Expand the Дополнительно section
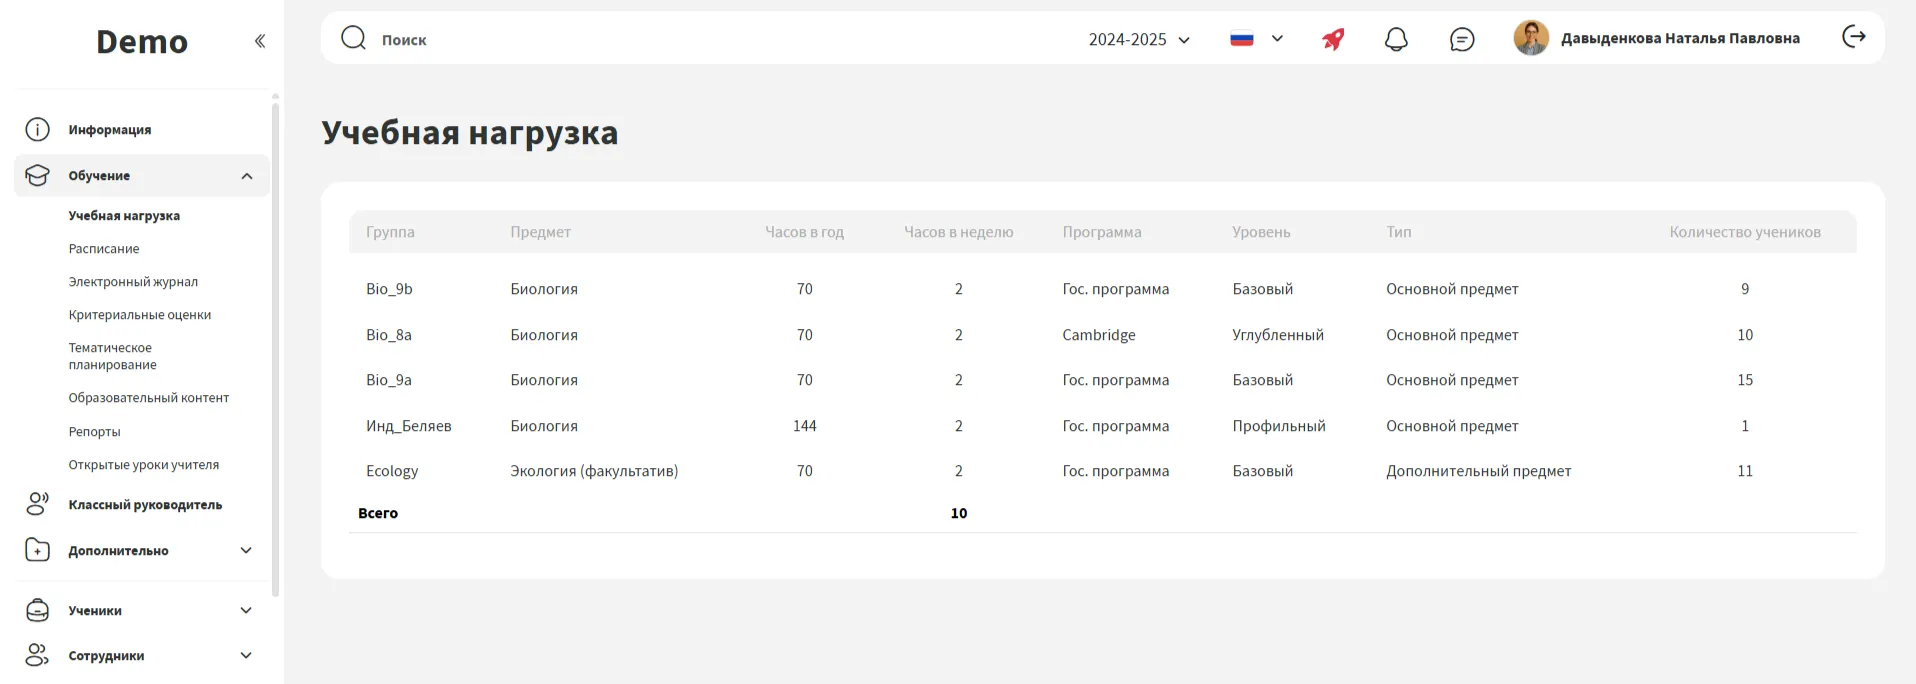 pyautogui.click(x=246, y=550)
